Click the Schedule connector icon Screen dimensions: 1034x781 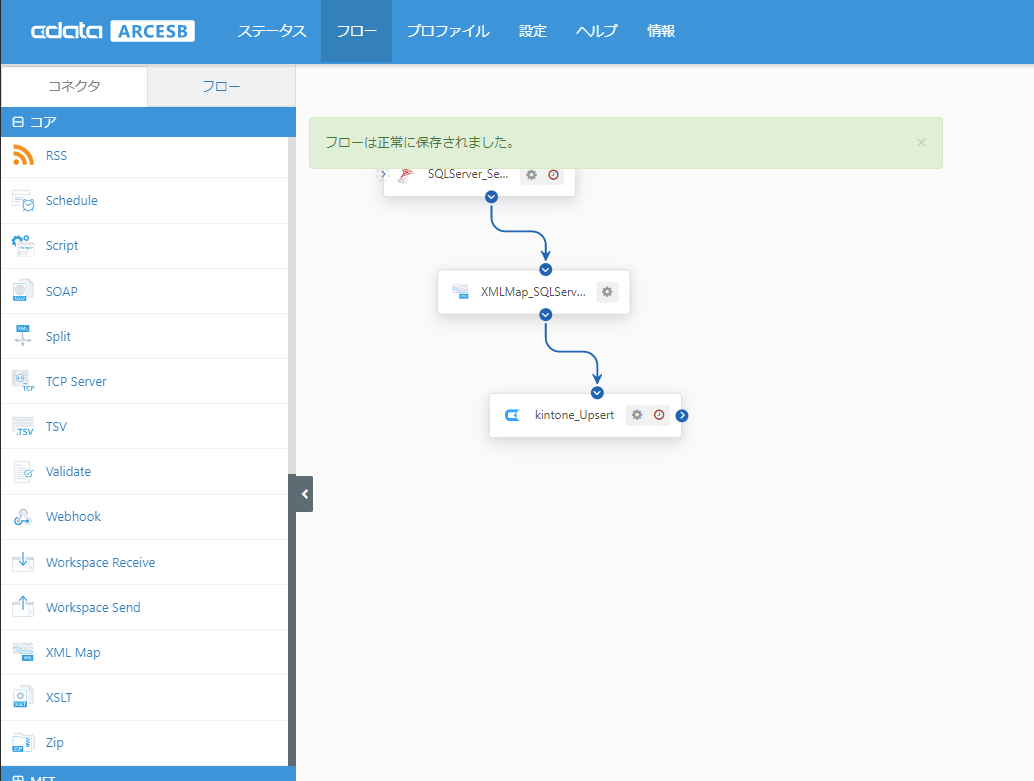coord(23,200)
